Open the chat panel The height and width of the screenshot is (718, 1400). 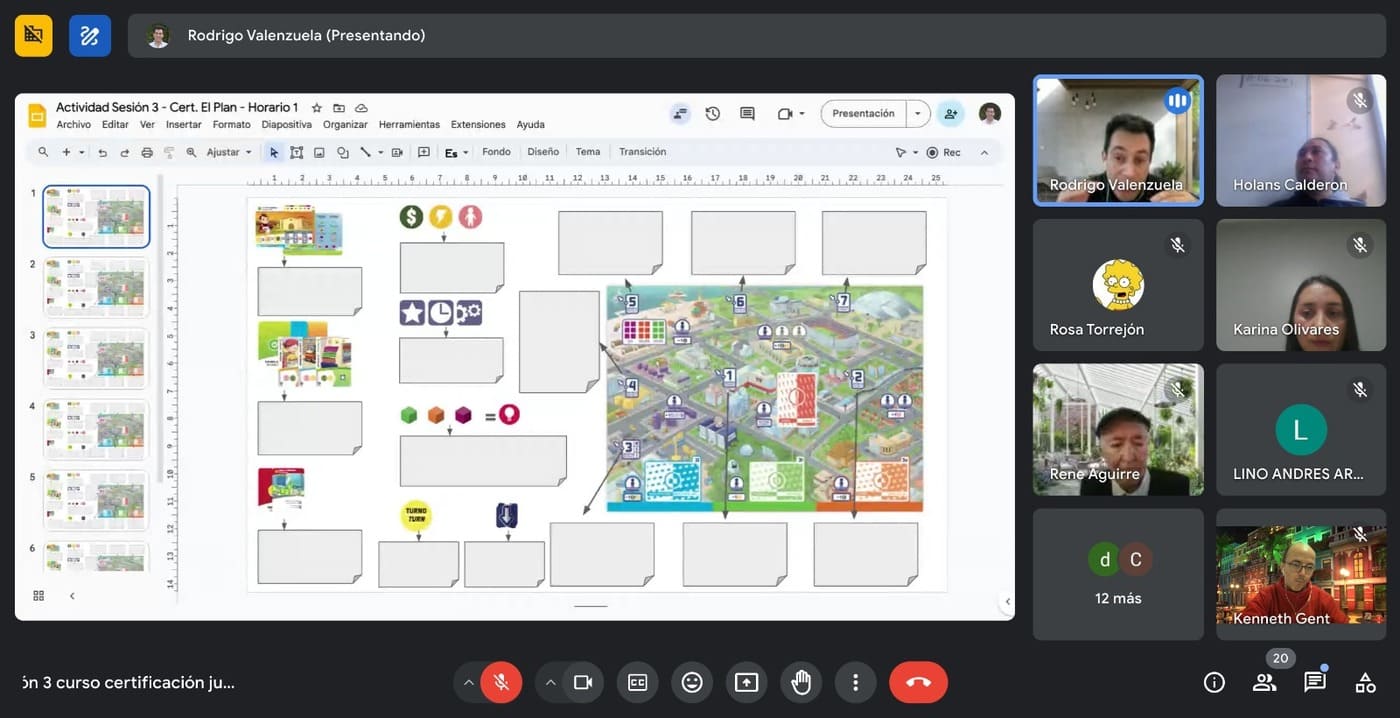tap(1315, 682)
